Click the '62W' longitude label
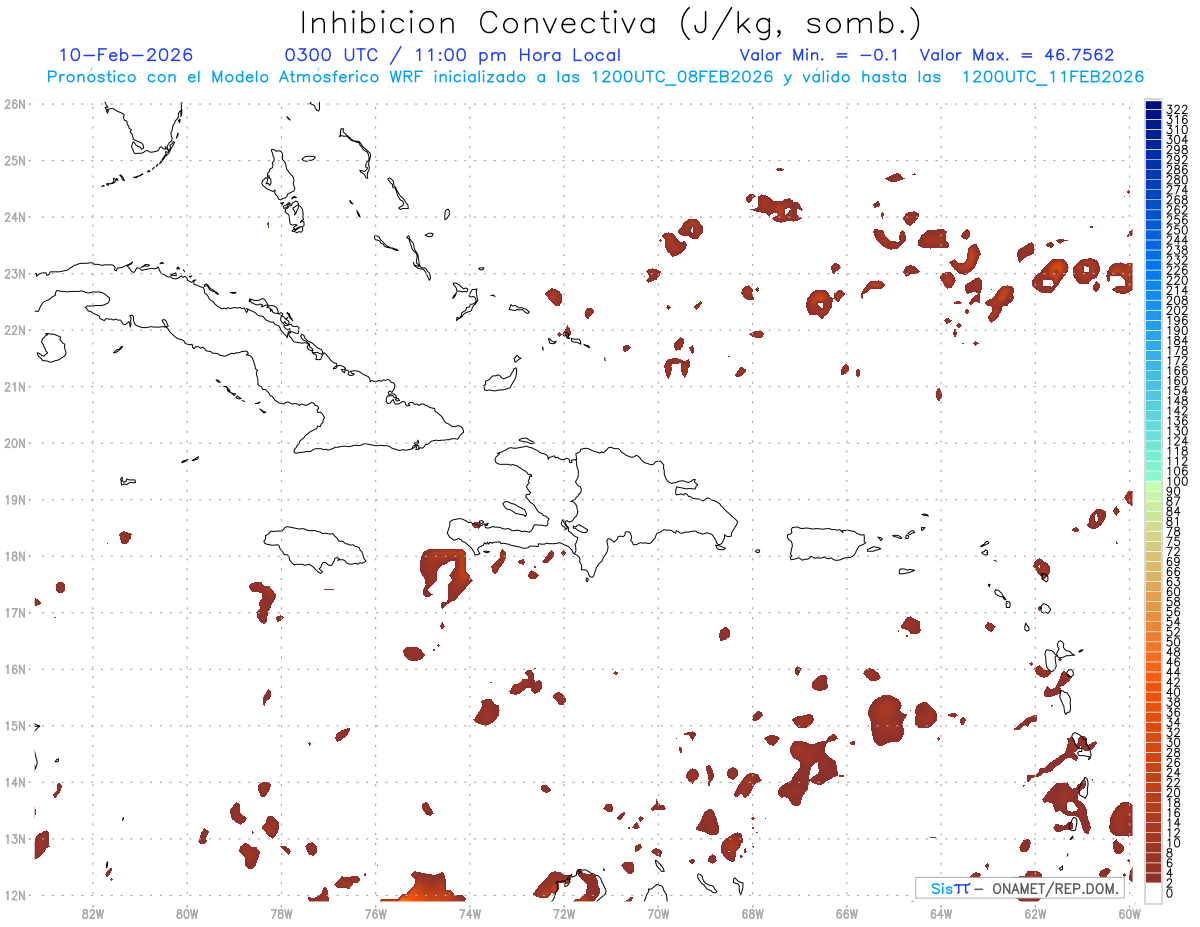The height and width of the screenshot is (927, 1200). (x=1035, y=913)
